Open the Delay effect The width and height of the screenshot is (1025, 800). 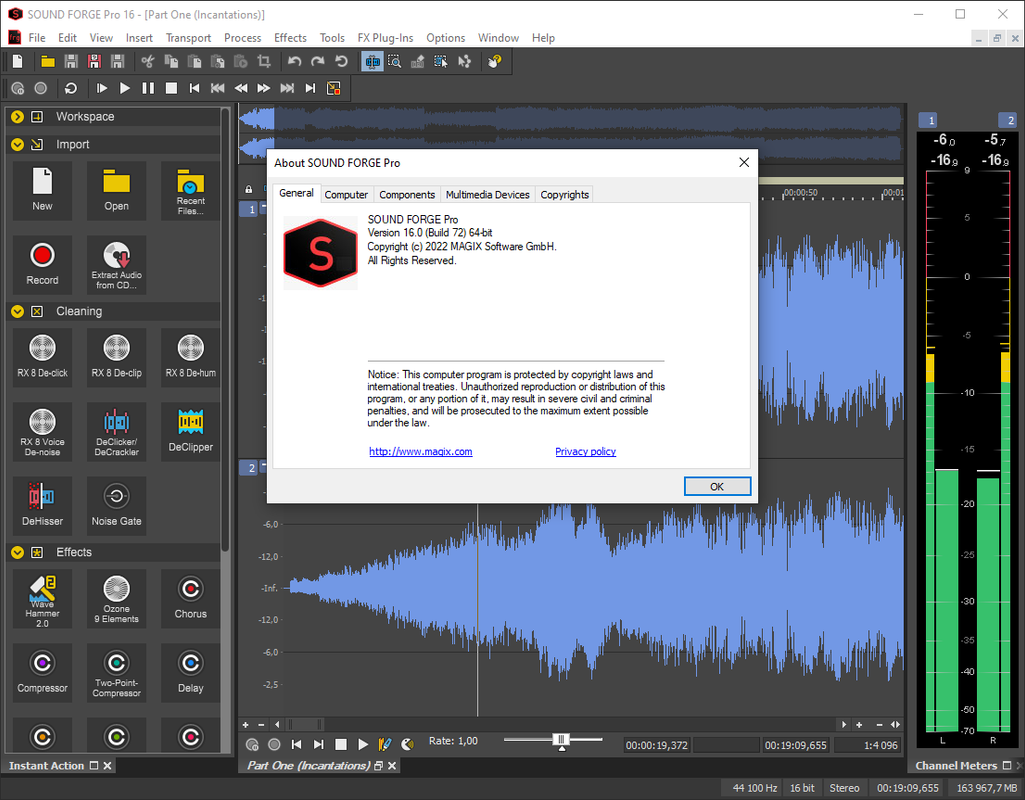coord(190,673)
